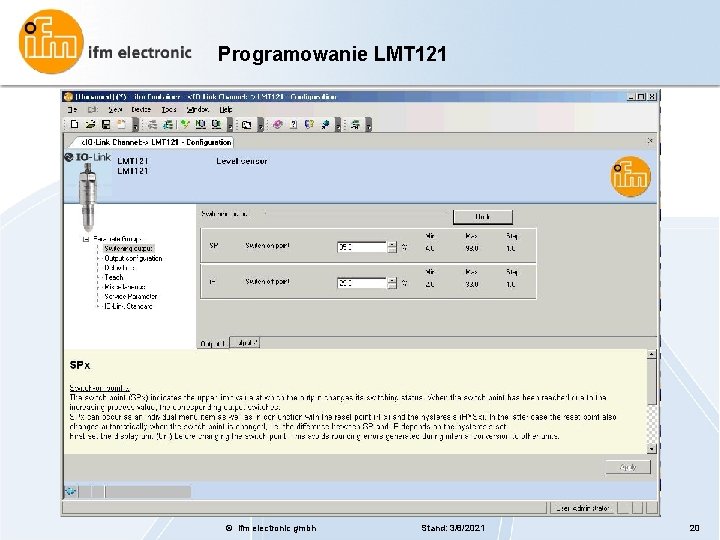Click the Apply button
This screenshot has width=720, height=540.
click(x=628, y=467)
